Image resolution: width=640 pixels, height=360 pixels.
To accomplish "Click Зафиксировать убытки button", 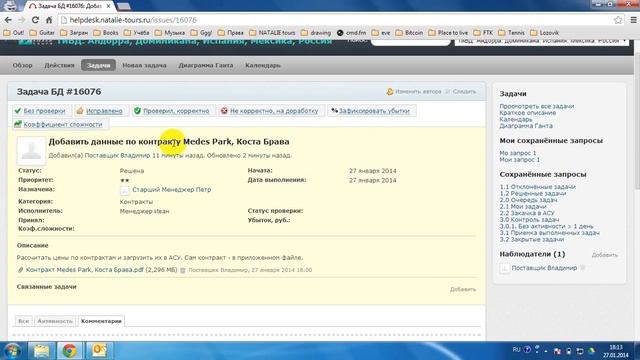I will click(371, 111).
